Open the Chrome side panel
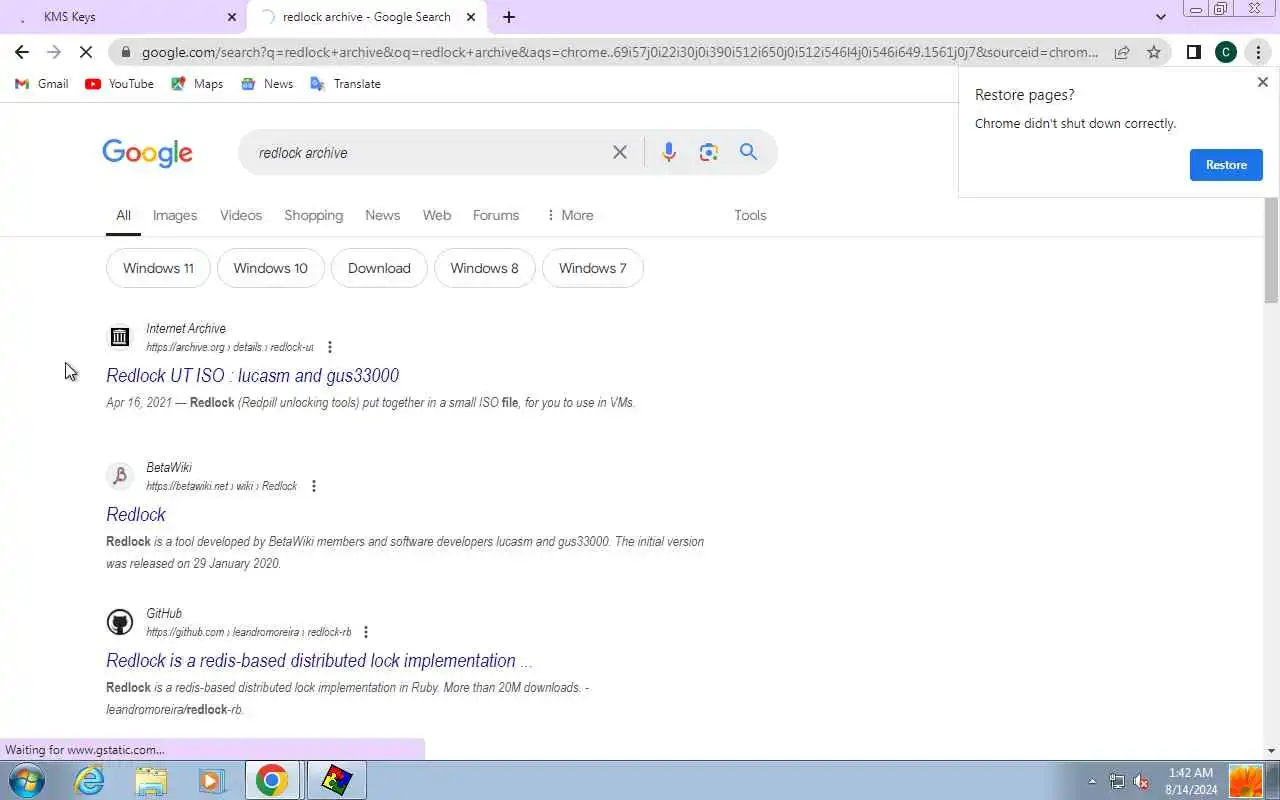 click(1193, 52)
